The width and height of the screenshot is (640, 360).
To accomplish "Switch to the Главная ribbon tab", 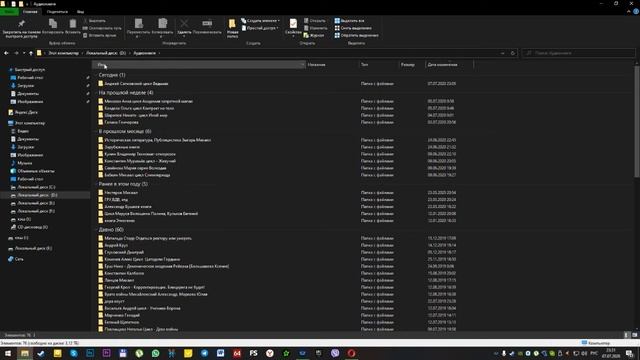I will pyautogui.click(x=30, y=12).
